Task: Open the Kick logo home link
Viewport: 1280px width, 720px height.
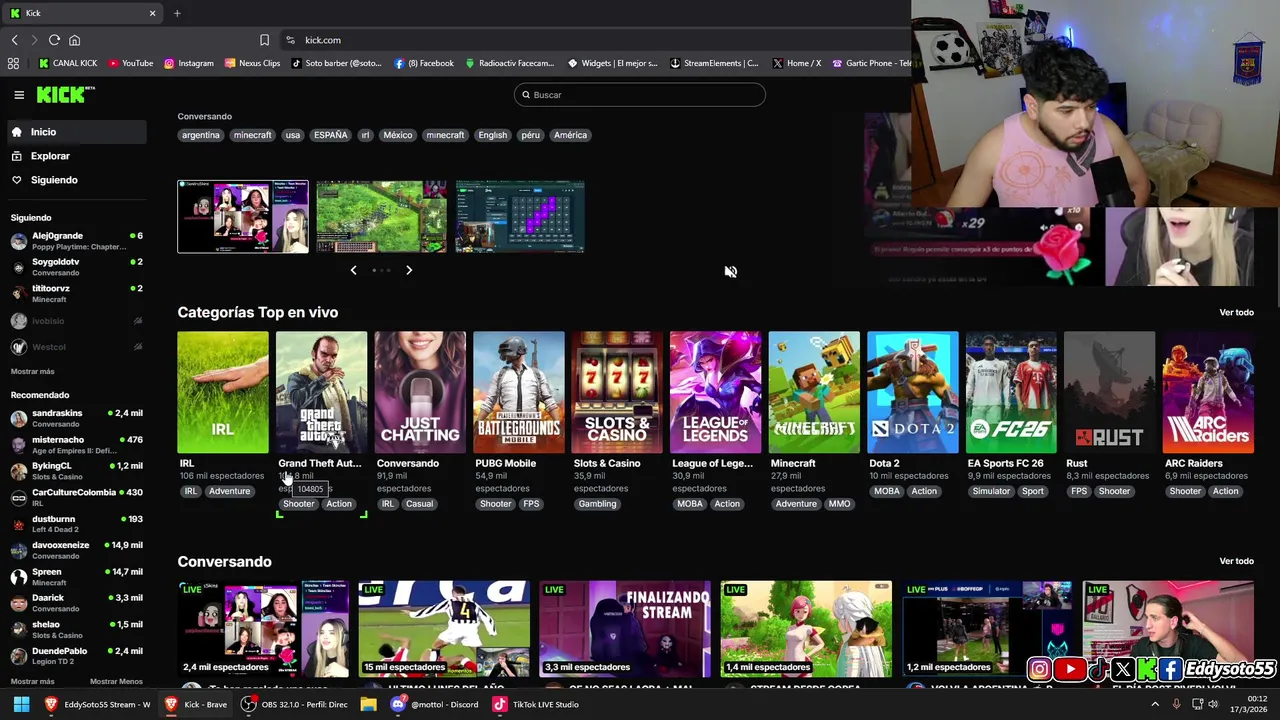Action: 65,95
